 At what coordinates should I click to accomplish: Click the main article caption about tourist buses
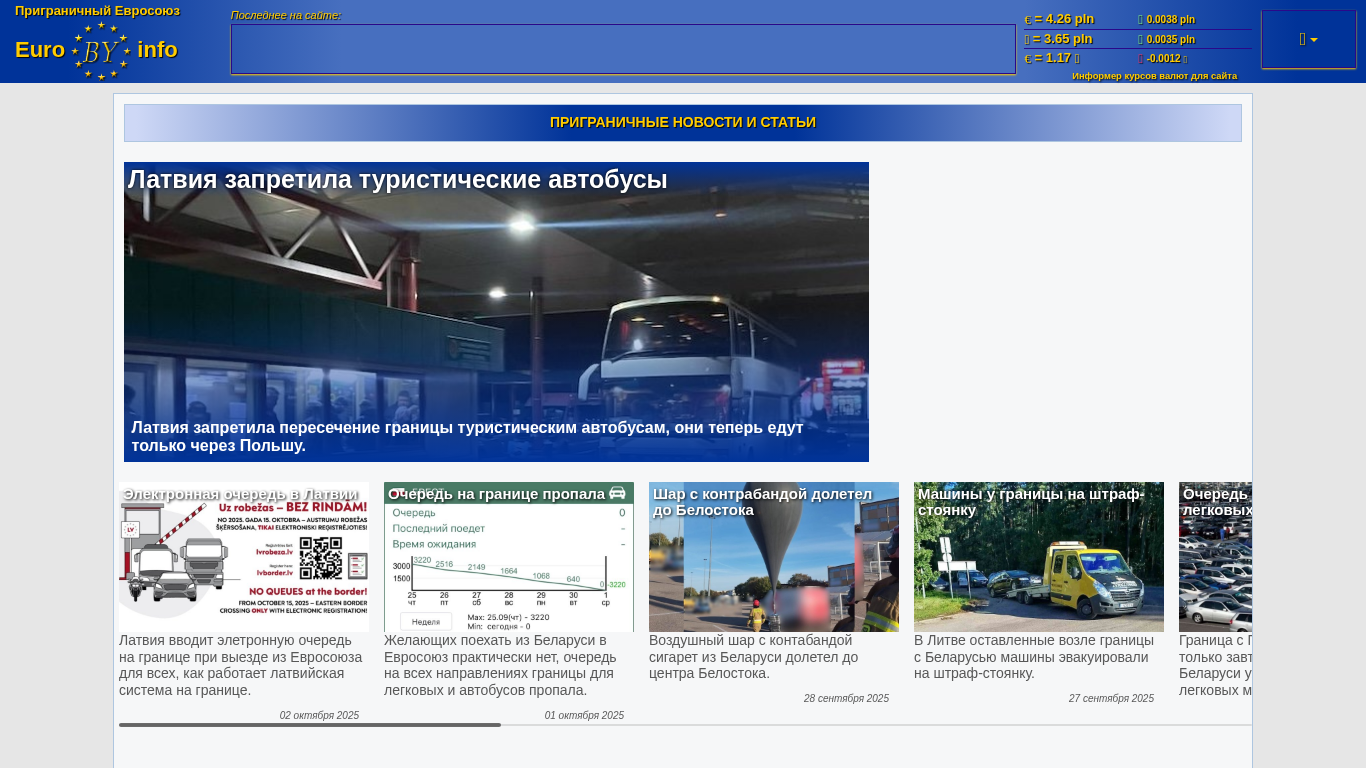(468, 436)
